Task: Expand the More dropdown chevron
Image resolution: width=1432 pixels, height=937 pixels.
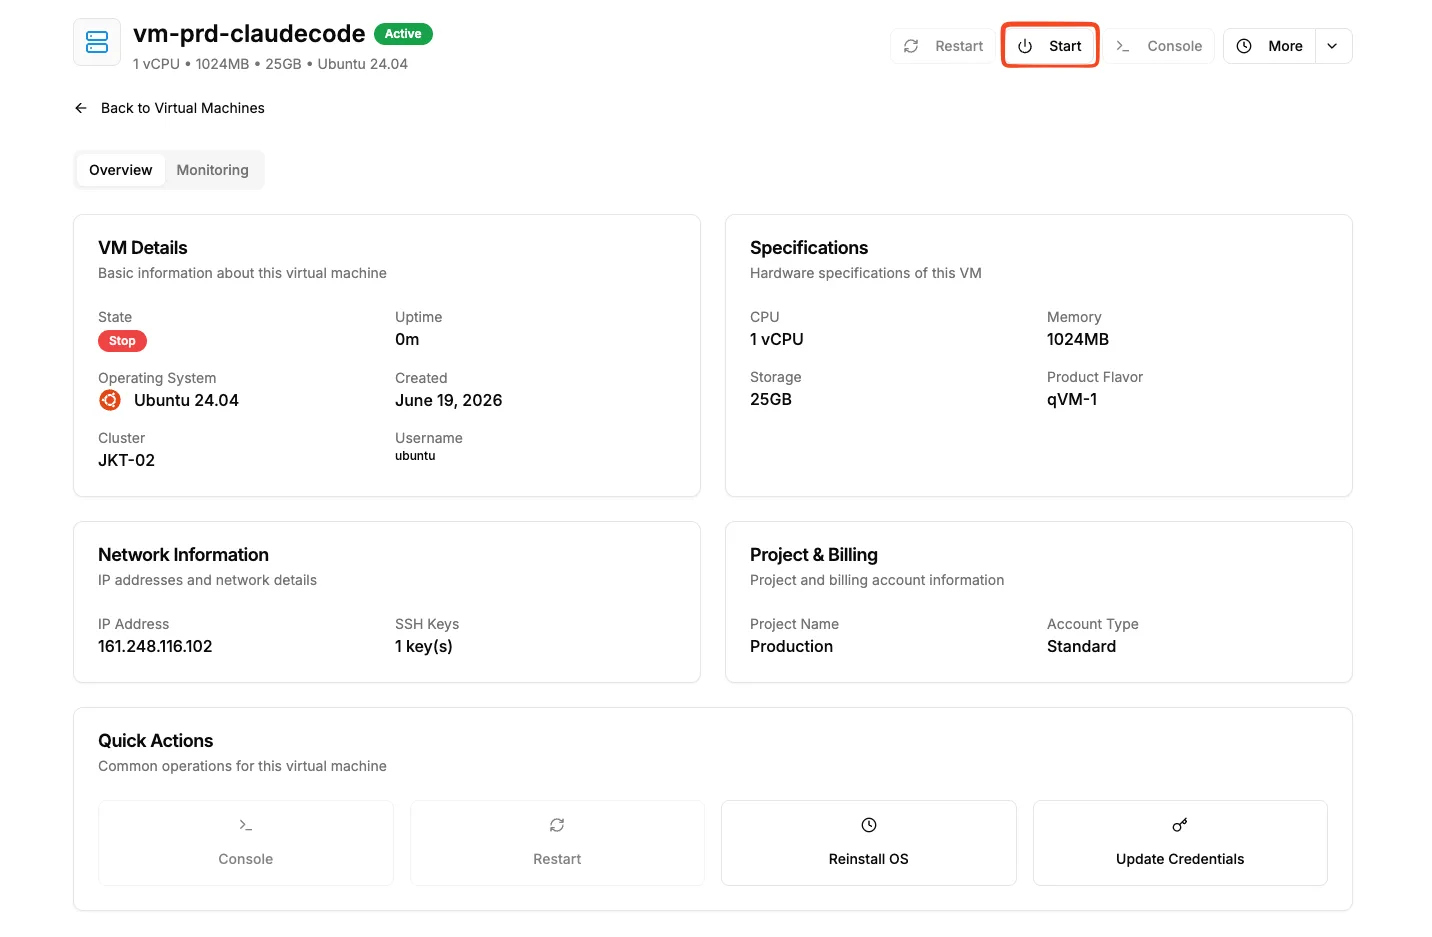Action: tap(1333, 46)
